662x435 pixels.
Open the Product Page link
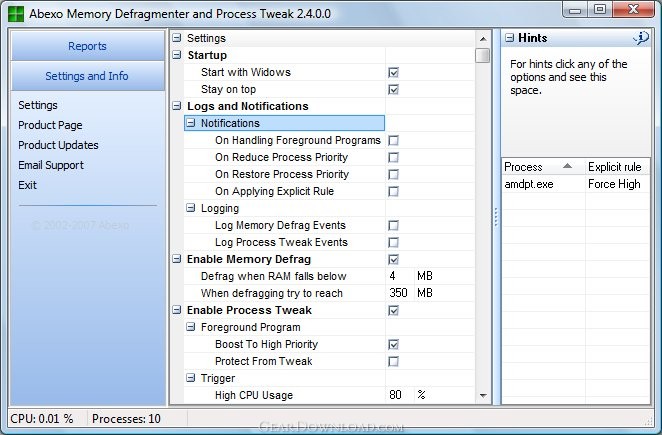tap(50, 125)
